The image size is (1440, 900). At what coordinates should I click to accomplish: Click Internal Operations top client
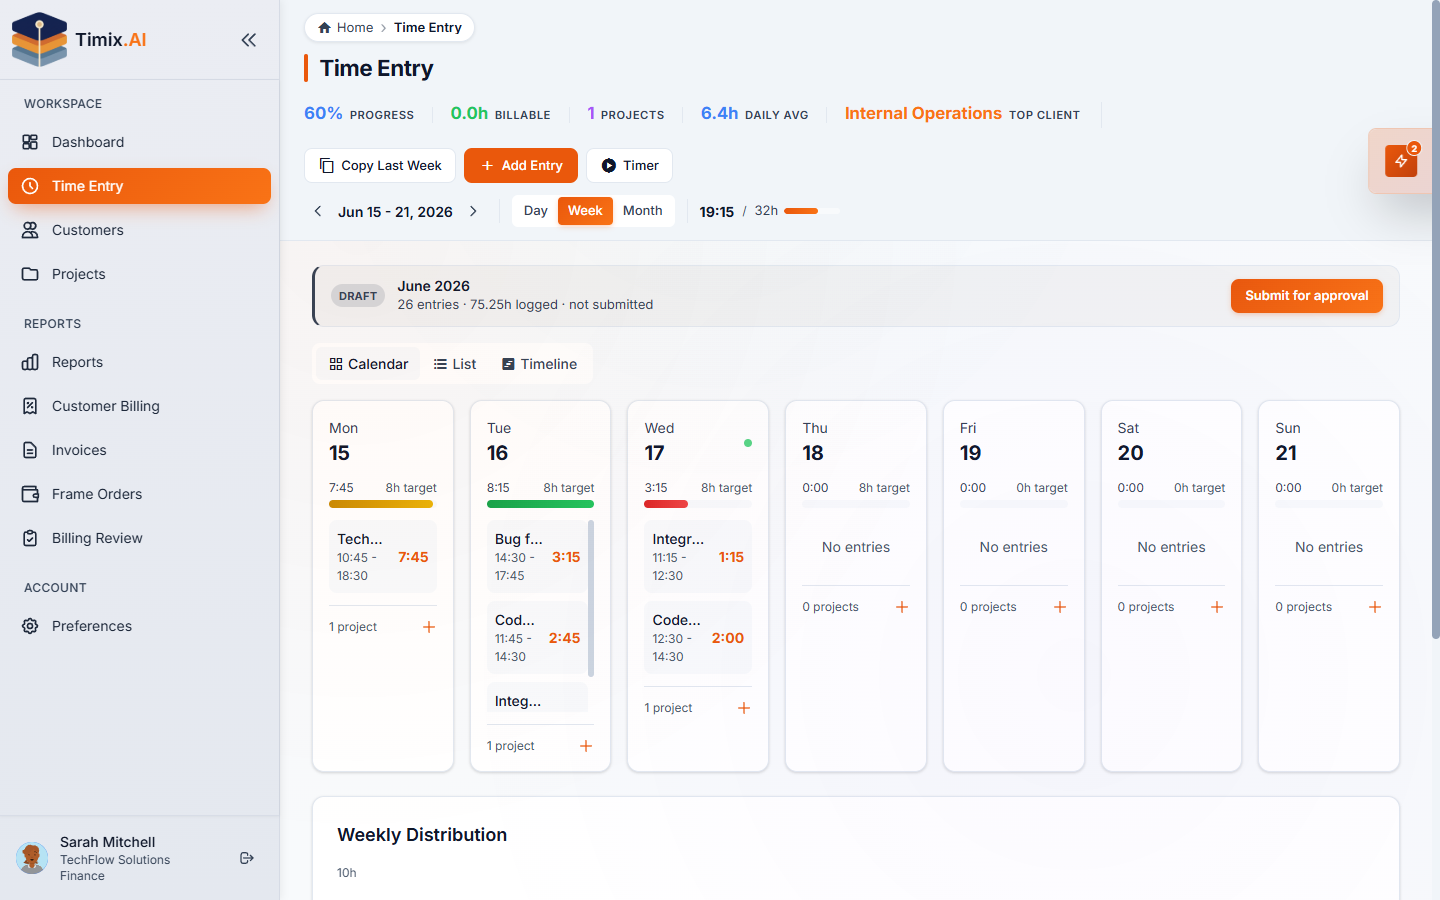pos(962,114)
